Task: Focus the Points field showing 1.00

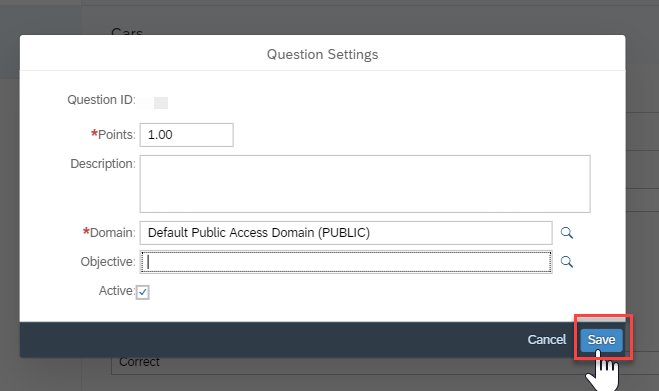Action: tap(187, 135)
